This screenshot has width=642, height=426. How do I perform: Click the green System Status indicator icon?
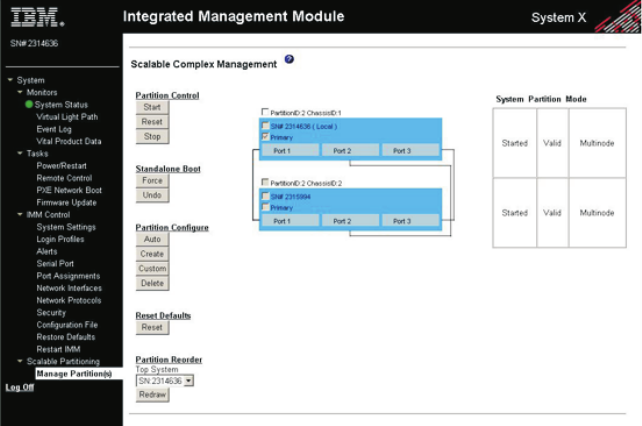point(29,104)
